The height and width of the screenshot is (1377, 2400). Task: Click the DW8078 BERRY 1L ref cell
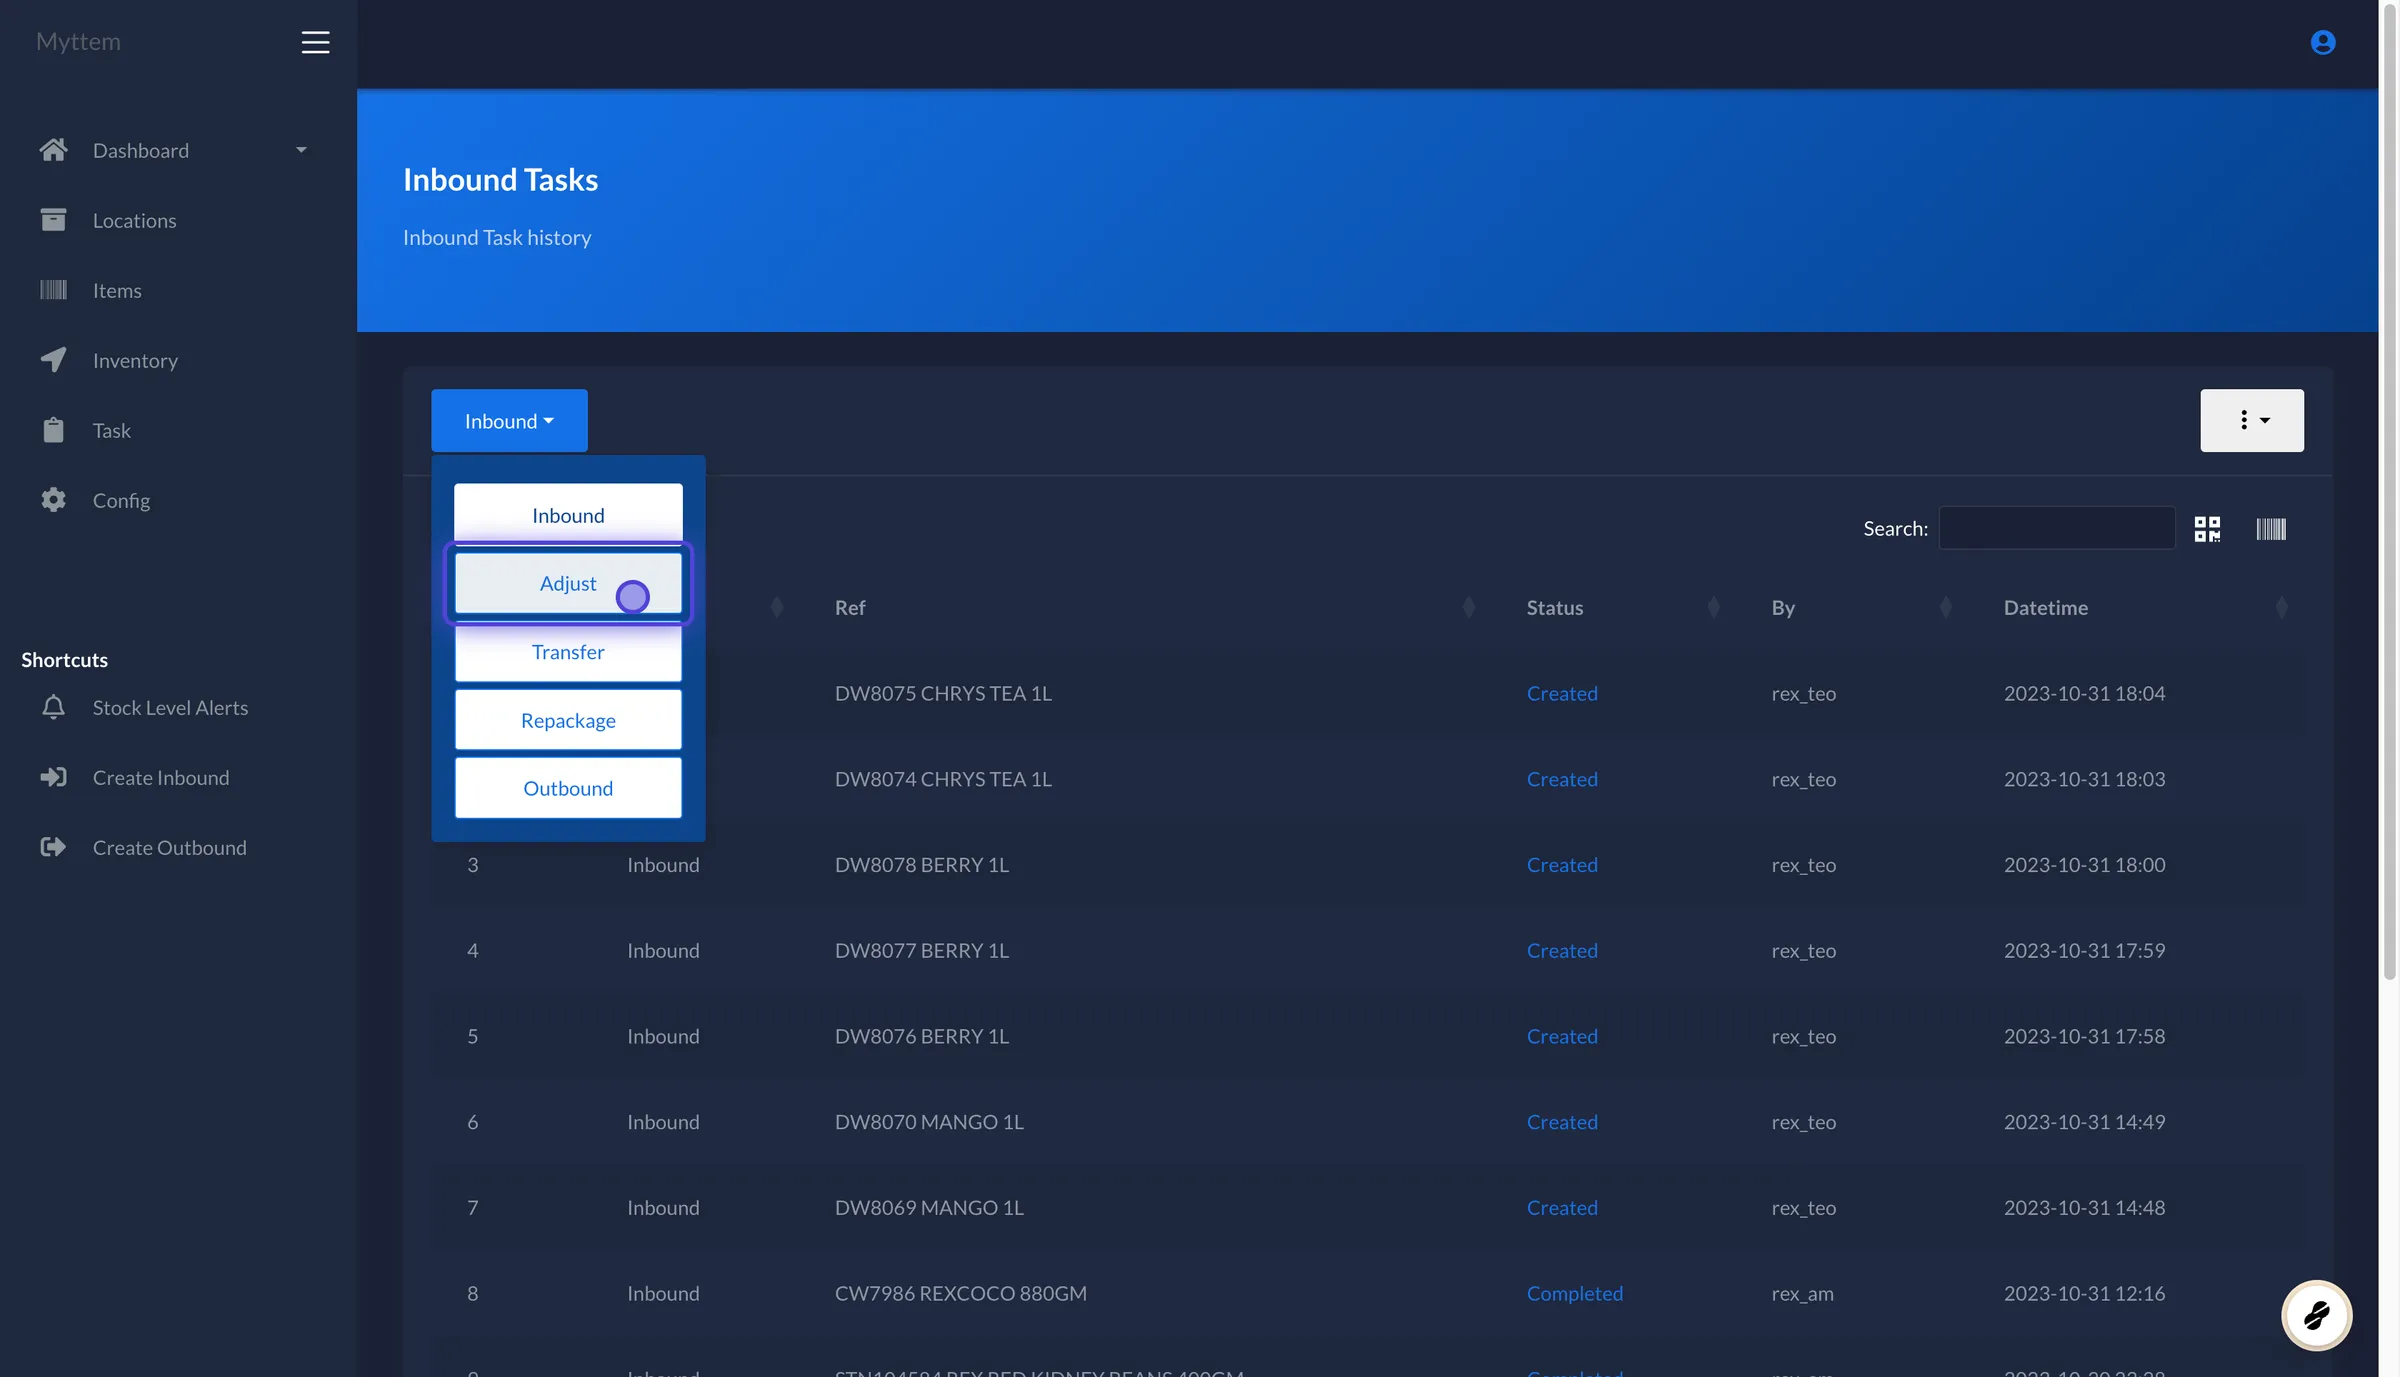click(921, 865)
